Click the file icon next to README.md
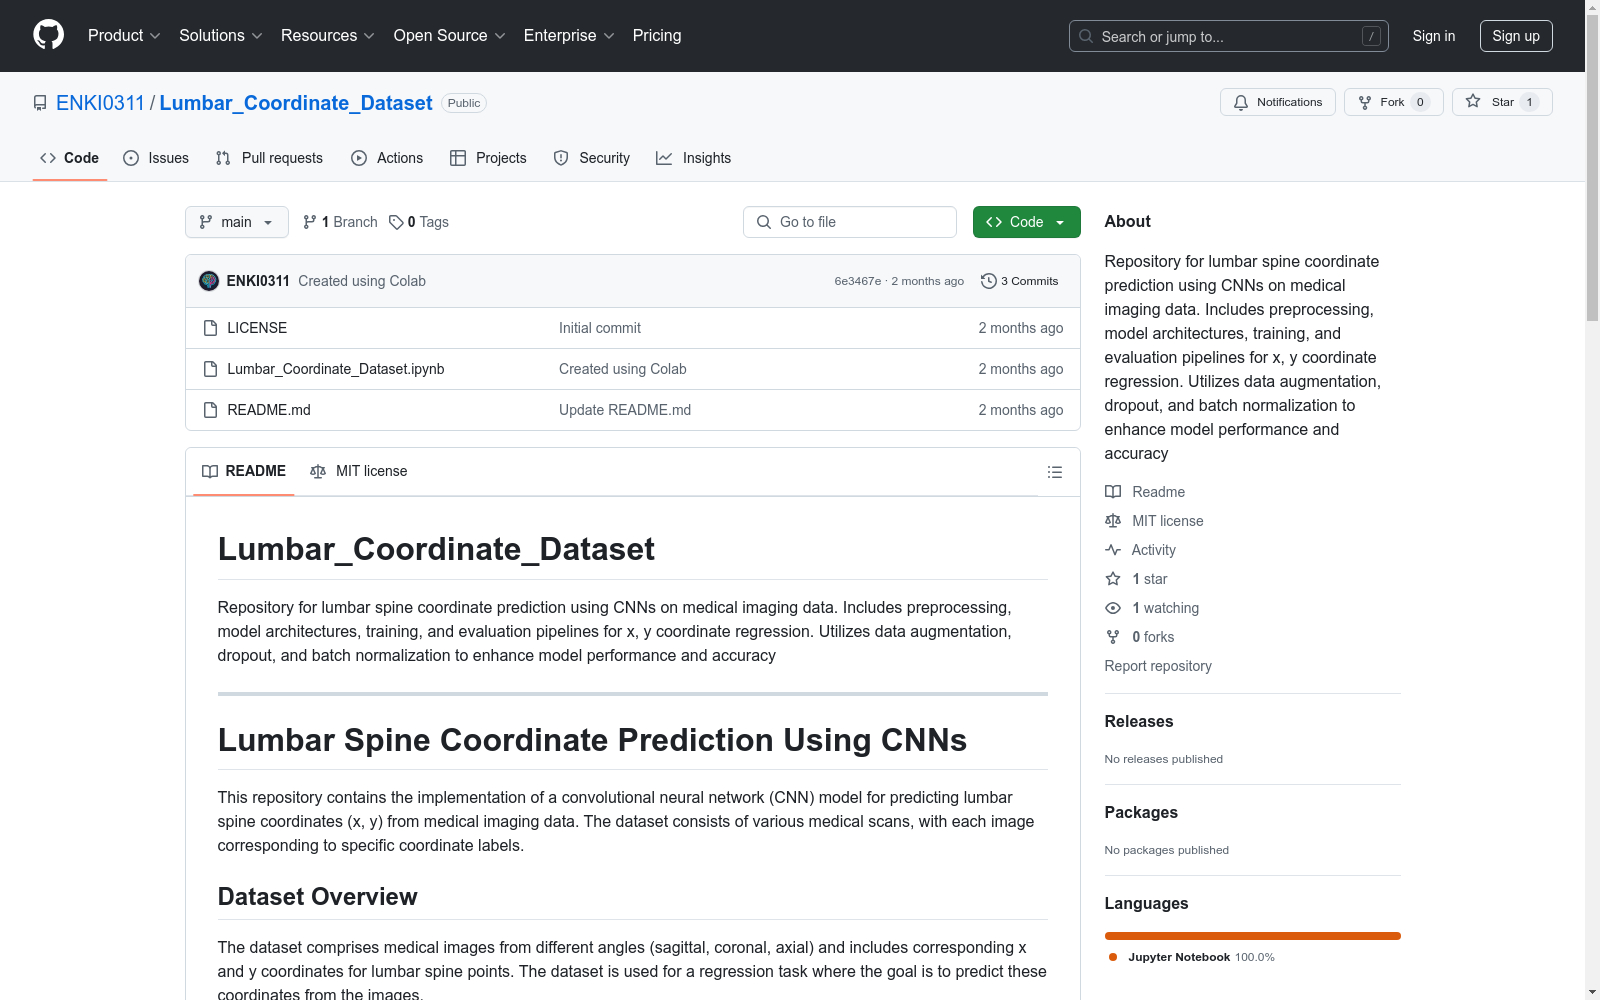 click(x=210, y=410)
